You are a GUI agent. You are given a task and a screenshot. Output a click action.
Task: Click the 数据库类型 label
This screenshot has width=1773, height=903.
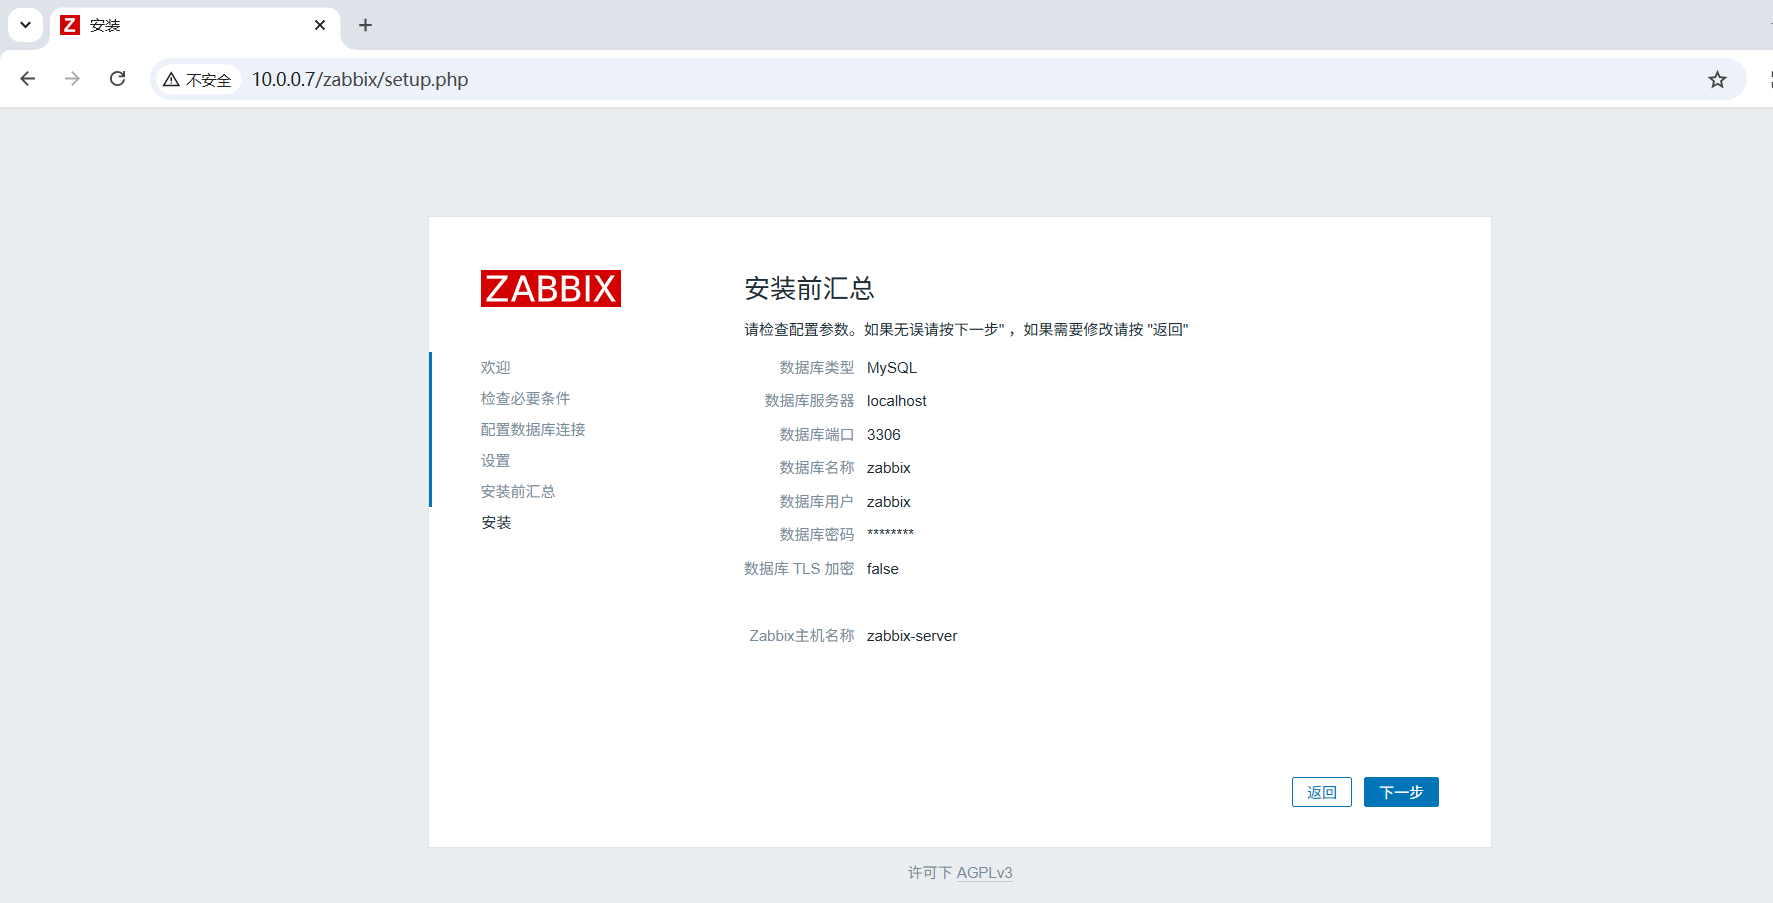(817, 368)
